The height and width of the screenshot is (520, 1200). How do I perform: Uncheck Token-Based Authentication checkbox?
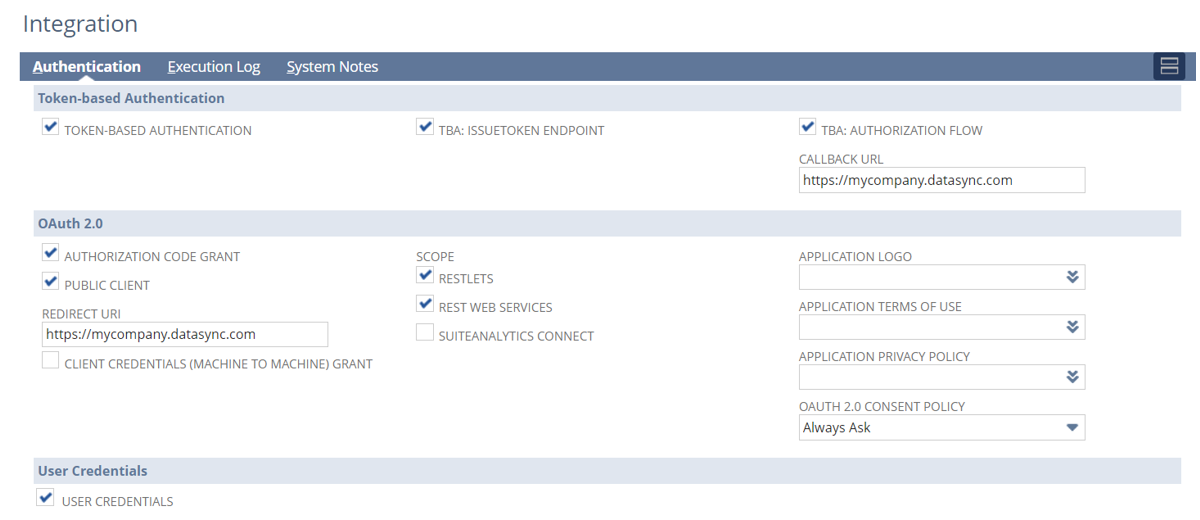pos(50,127)
